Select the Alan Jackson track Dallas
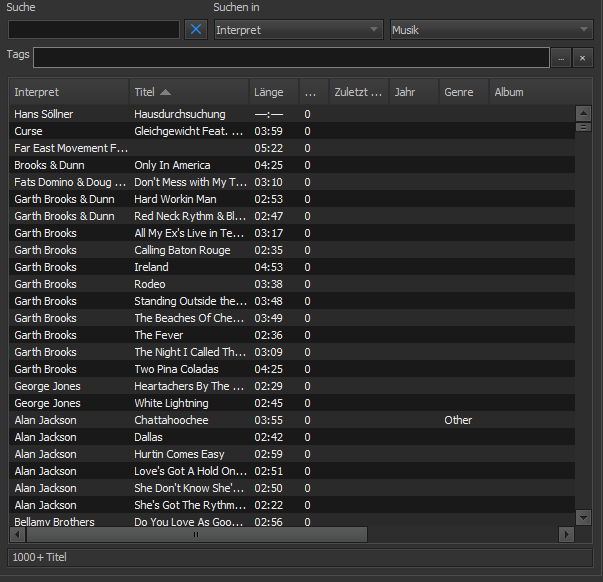This screenshot has height=582, width=603. pyautogui.click(x=292, y=437)
